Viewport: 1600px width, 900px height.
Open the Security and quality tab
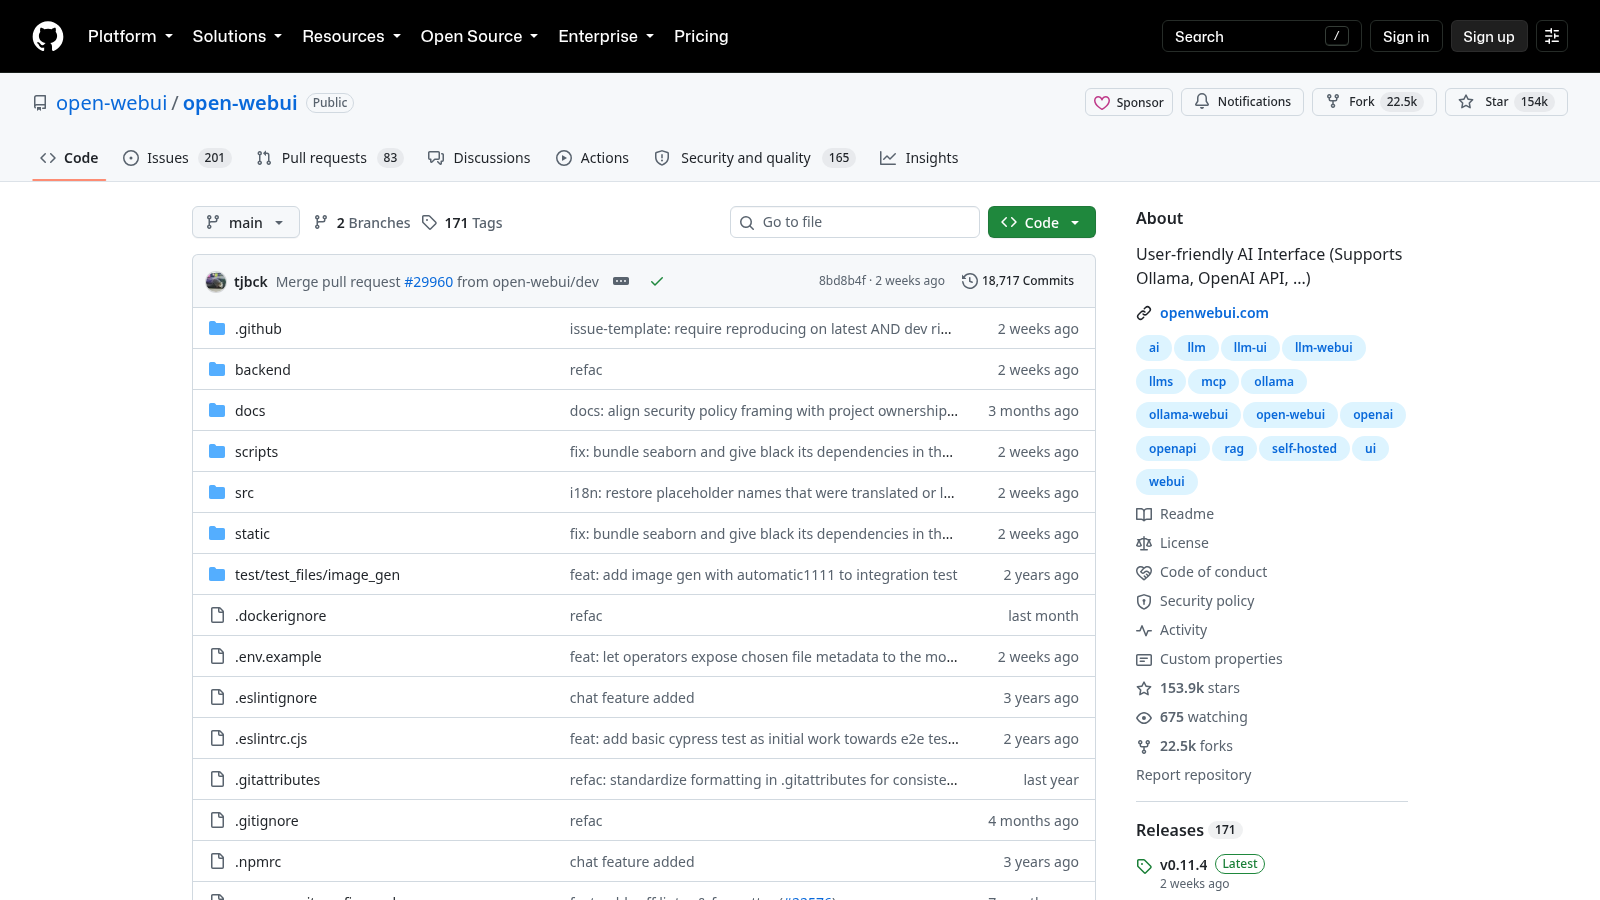(x=755, y=158)
